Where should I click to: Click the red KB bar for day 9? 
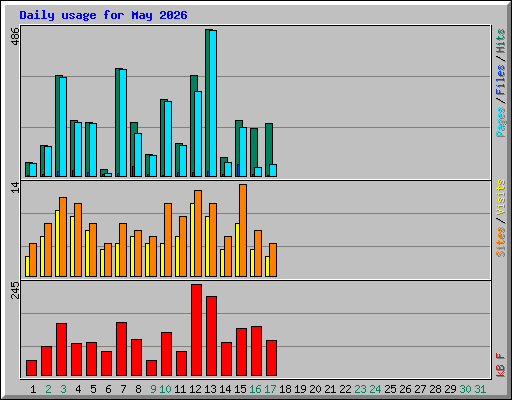click(151, 368)
